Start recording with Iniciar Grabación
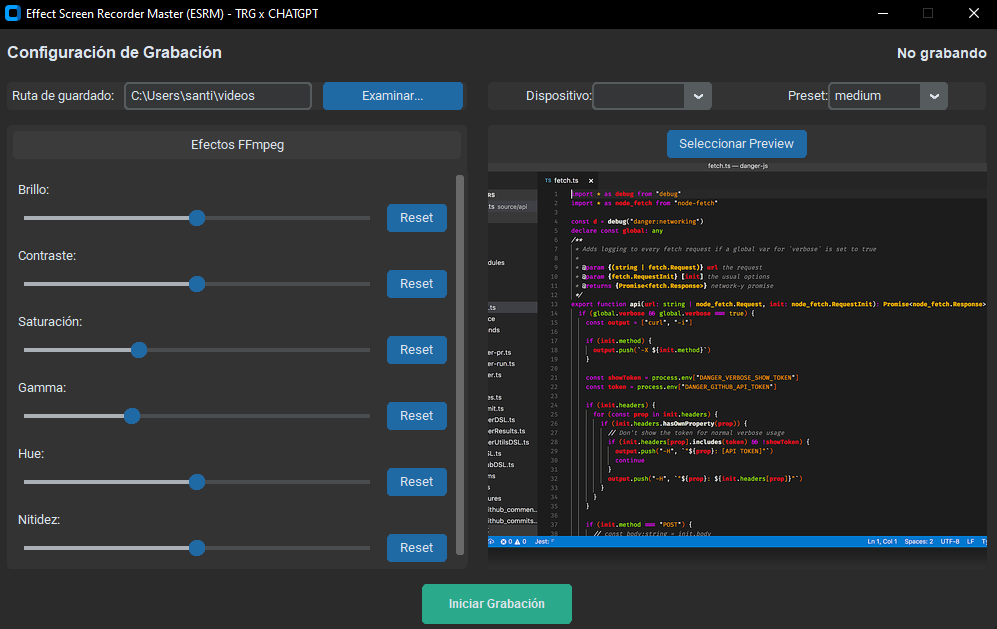The width and height of the screenshot is (997, 629). pyautogui.click(x=496, y=604)
